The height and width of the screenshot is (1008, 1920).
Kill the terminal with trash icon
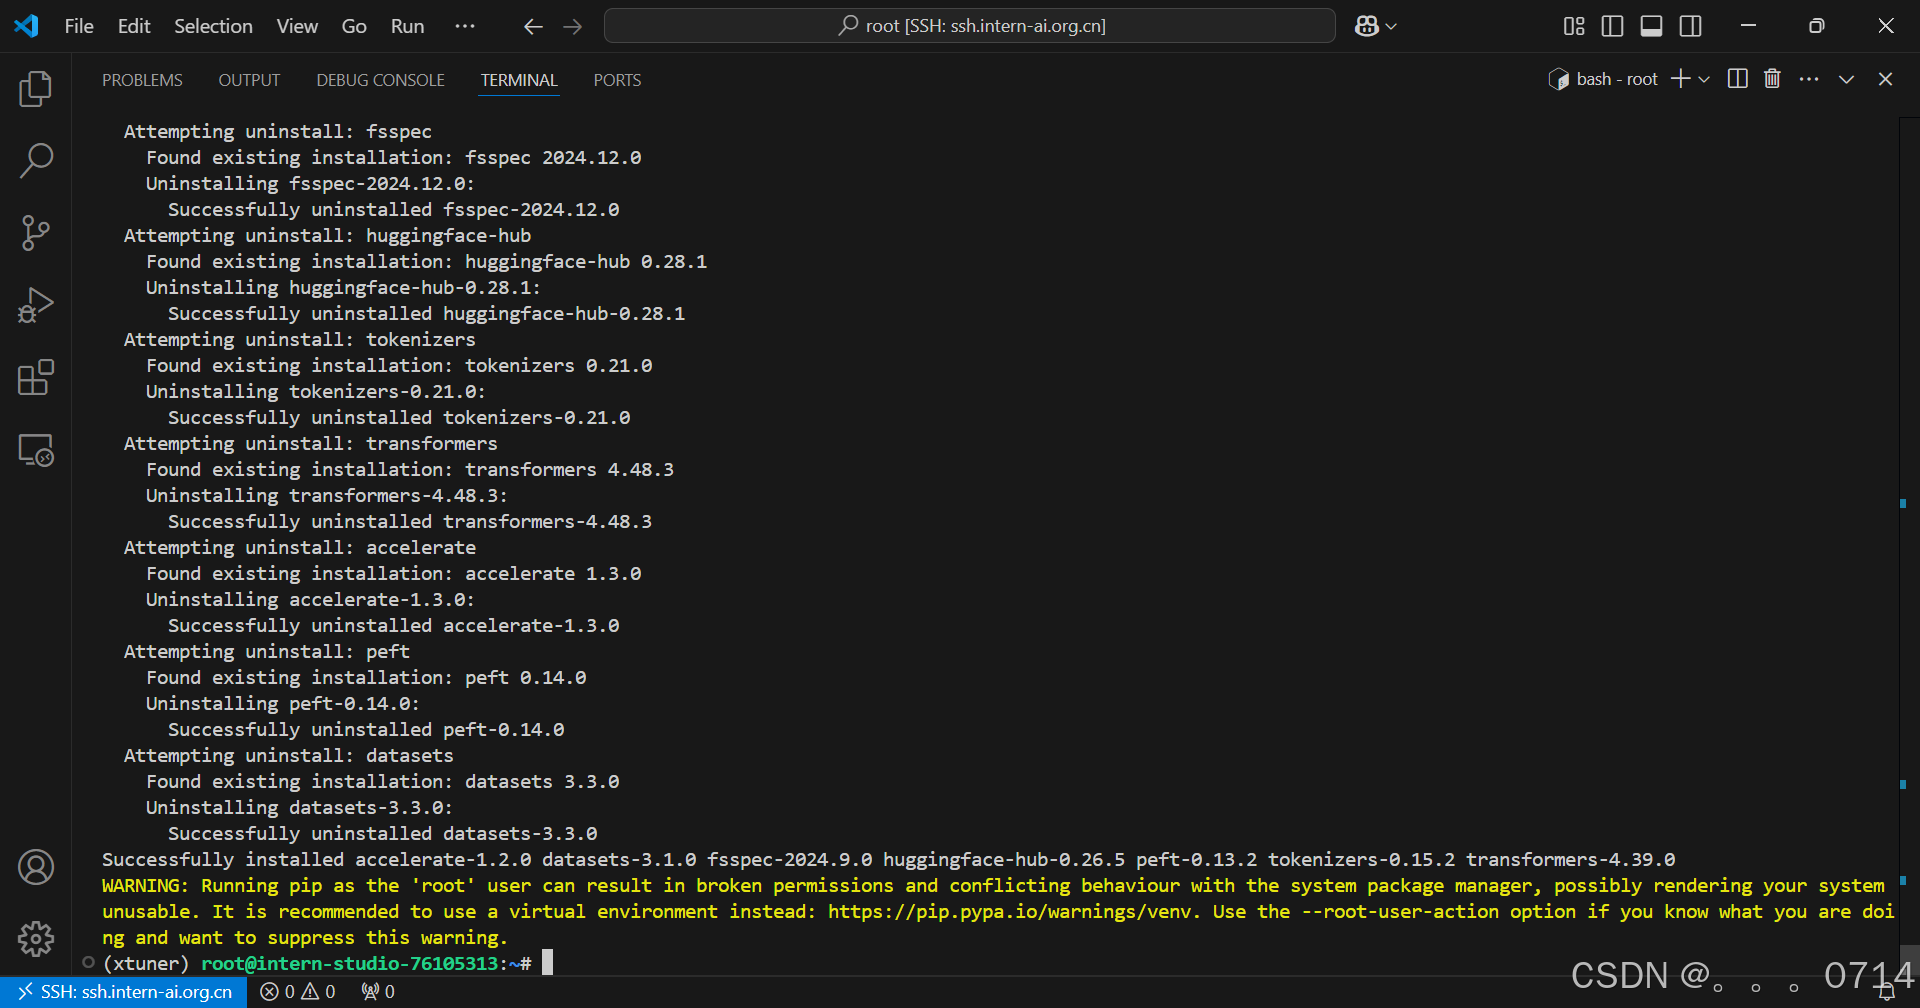[x=1772, y=79]
